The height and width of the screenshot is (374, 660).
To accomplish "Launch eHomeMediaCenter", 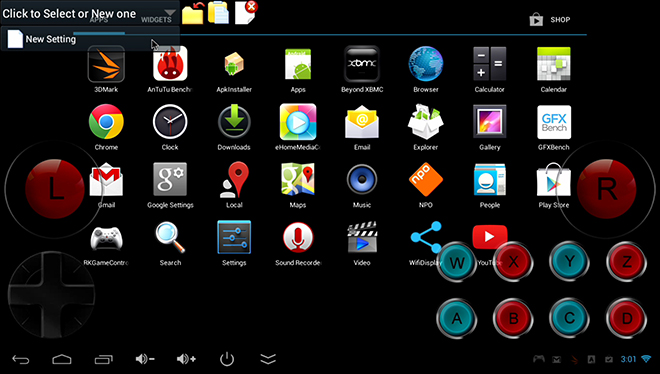I will click(298, 122).
